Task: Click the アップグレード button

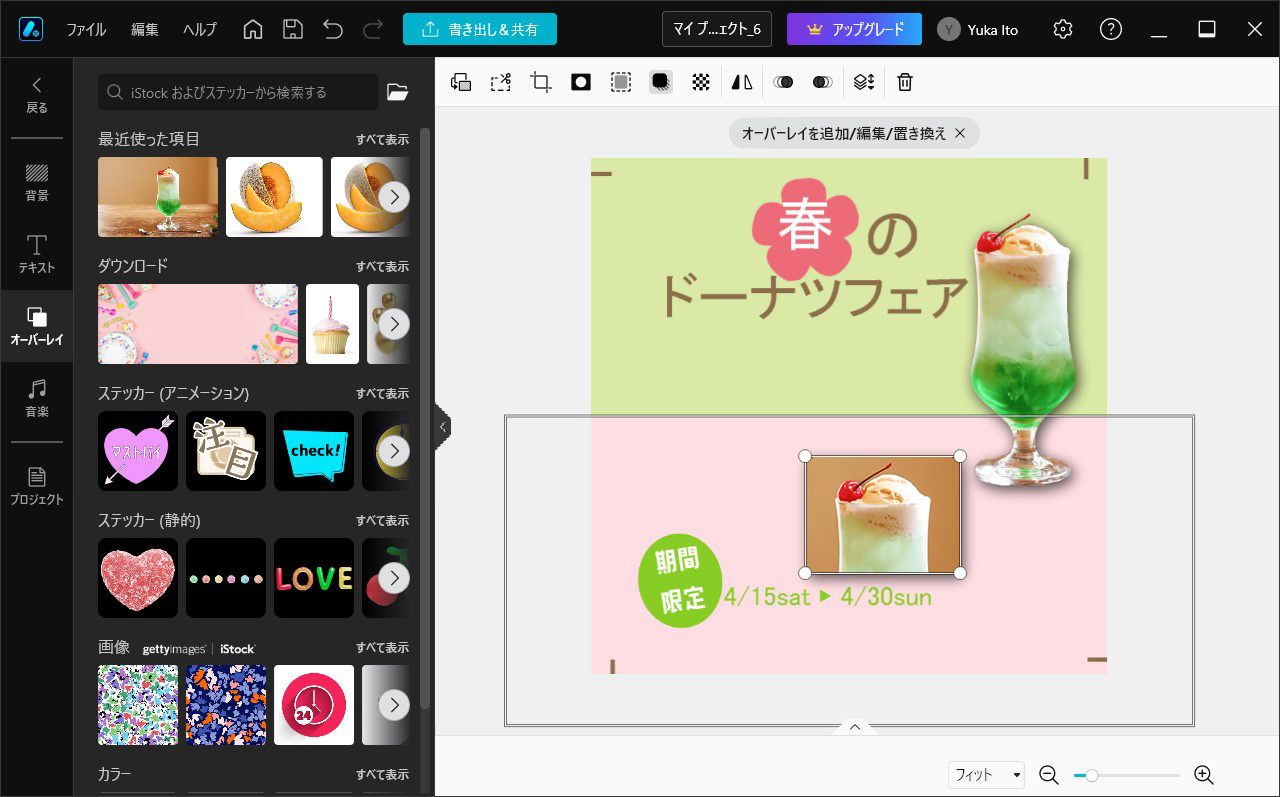Action: (x=854, y=29)
